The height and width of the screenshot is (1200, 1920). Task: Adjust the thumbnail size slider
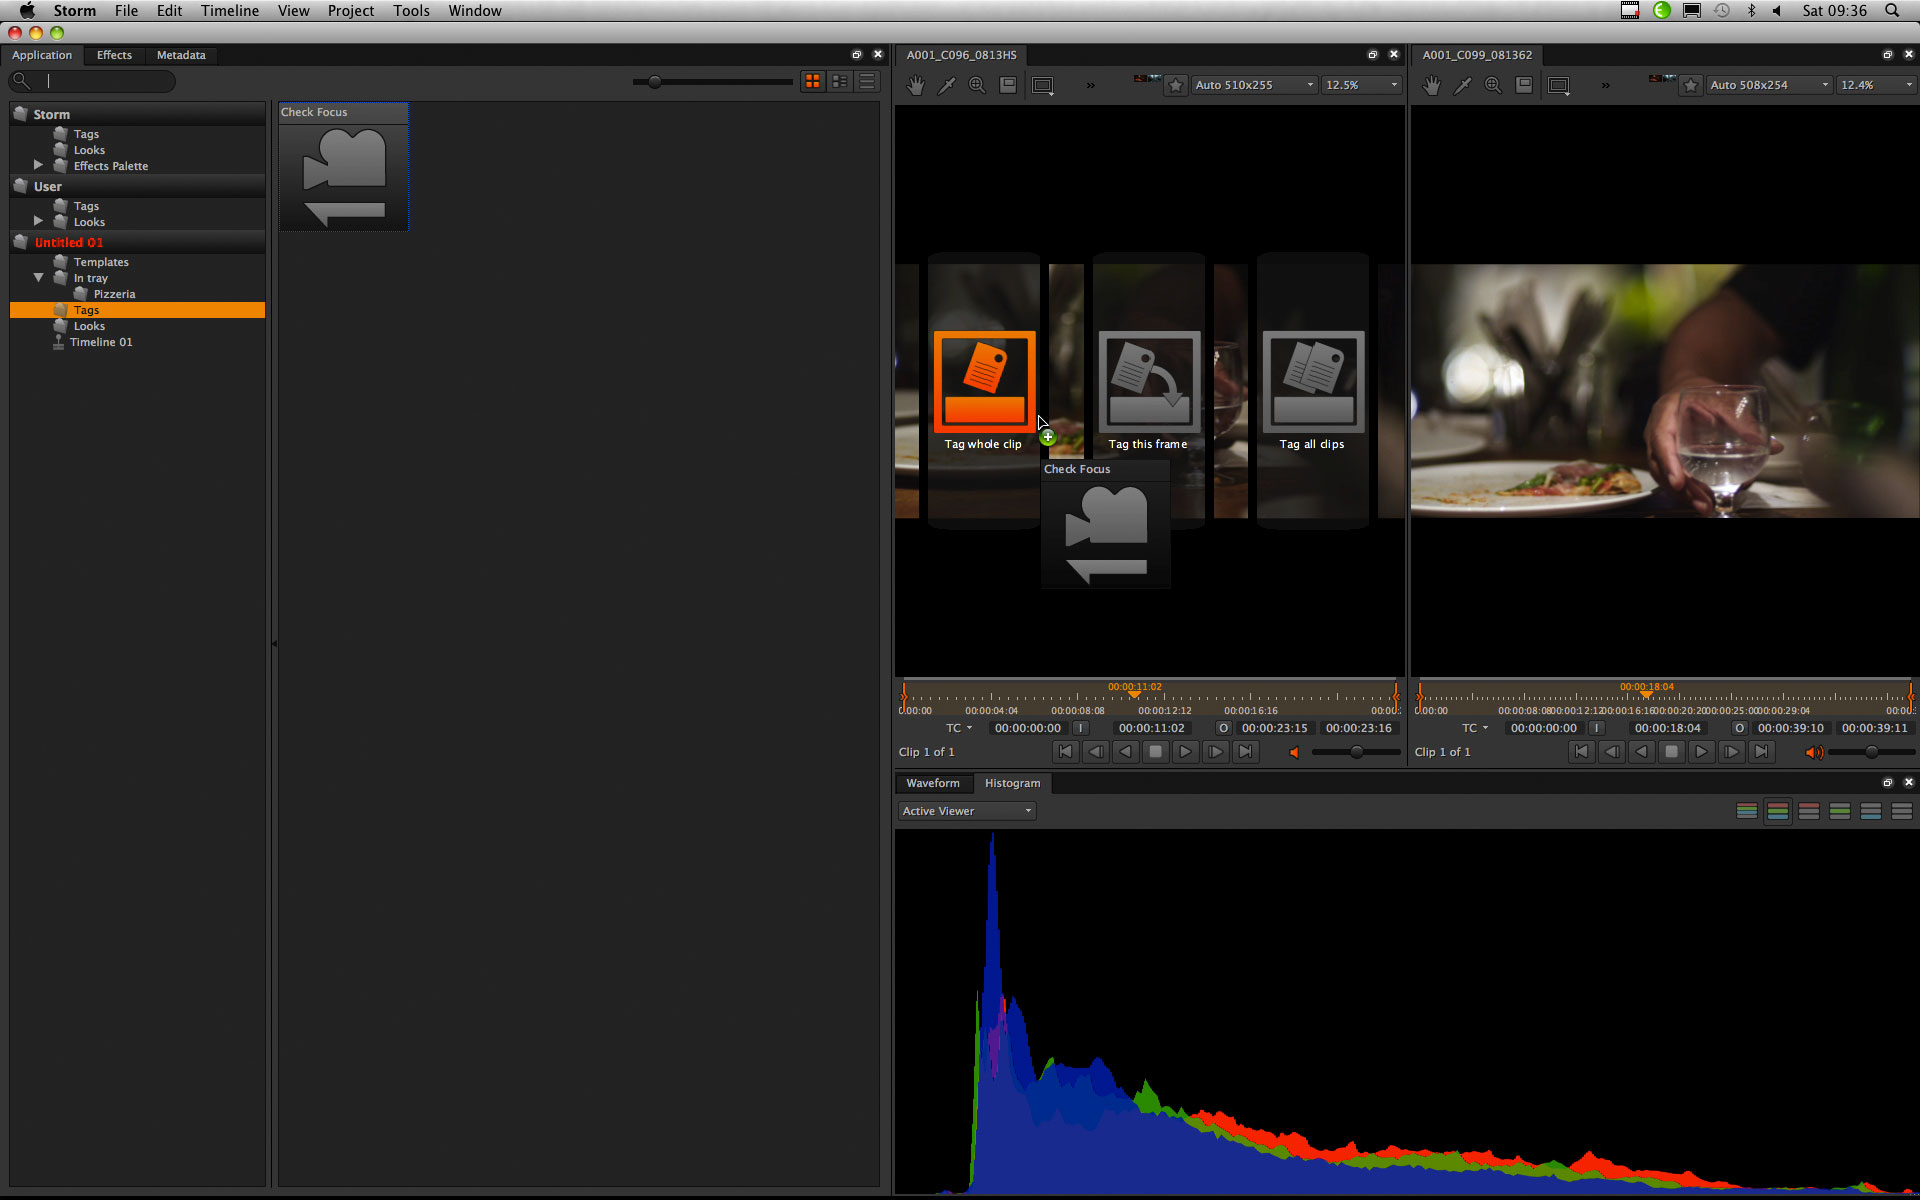pyautogui.click(x=655, y=82)
